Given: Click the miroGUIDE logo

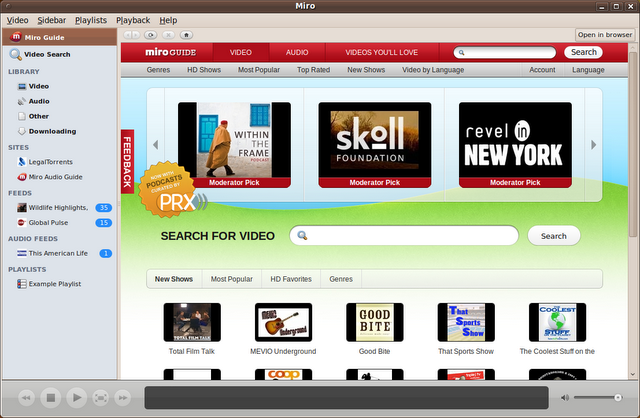Looking at the screenshot, I should click(x=171, y=52).
